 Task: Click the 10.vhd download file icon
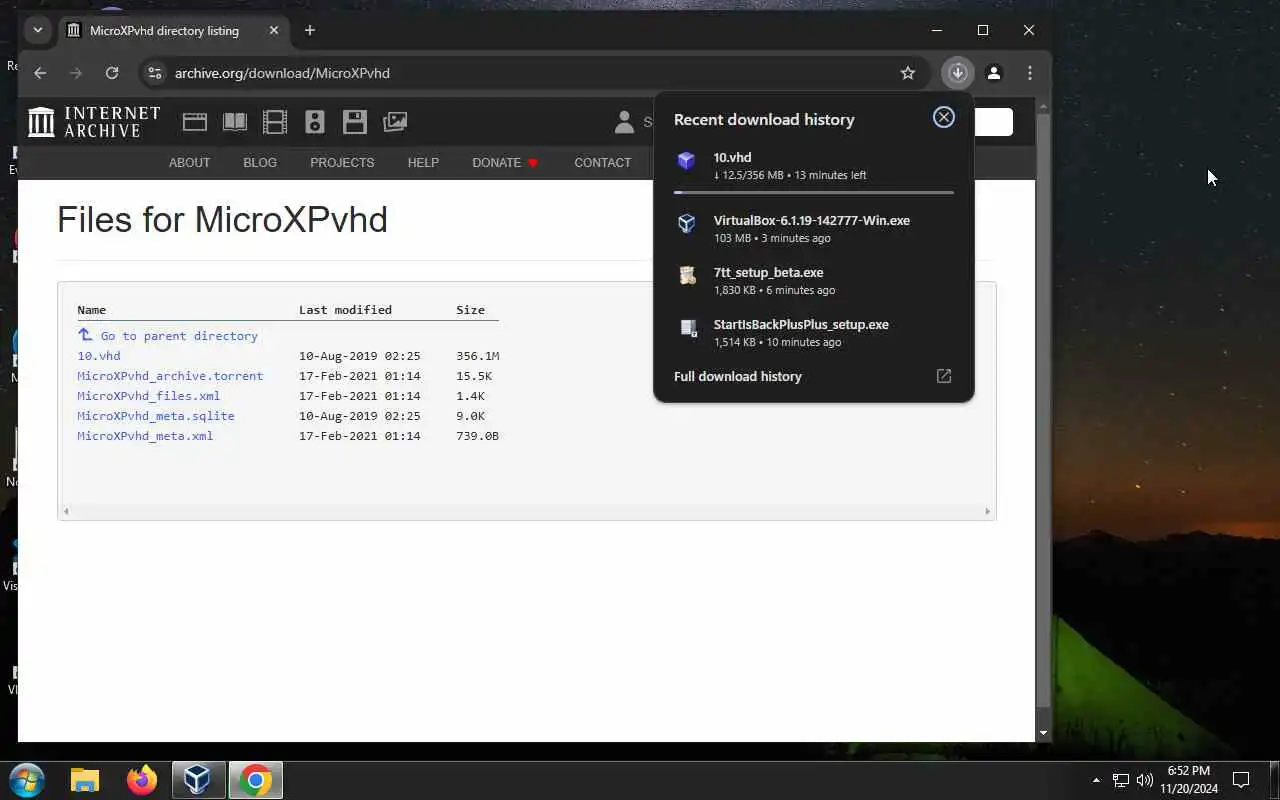click(686, 161)
